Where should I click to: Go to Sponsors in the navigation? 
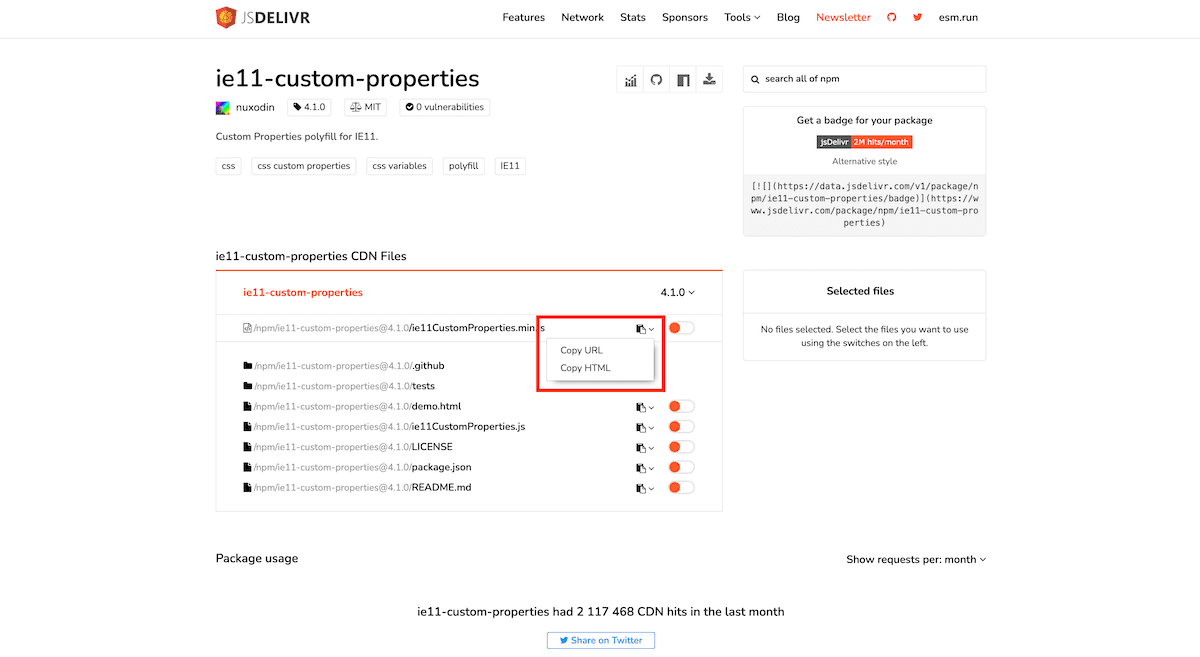coord(685,17)
